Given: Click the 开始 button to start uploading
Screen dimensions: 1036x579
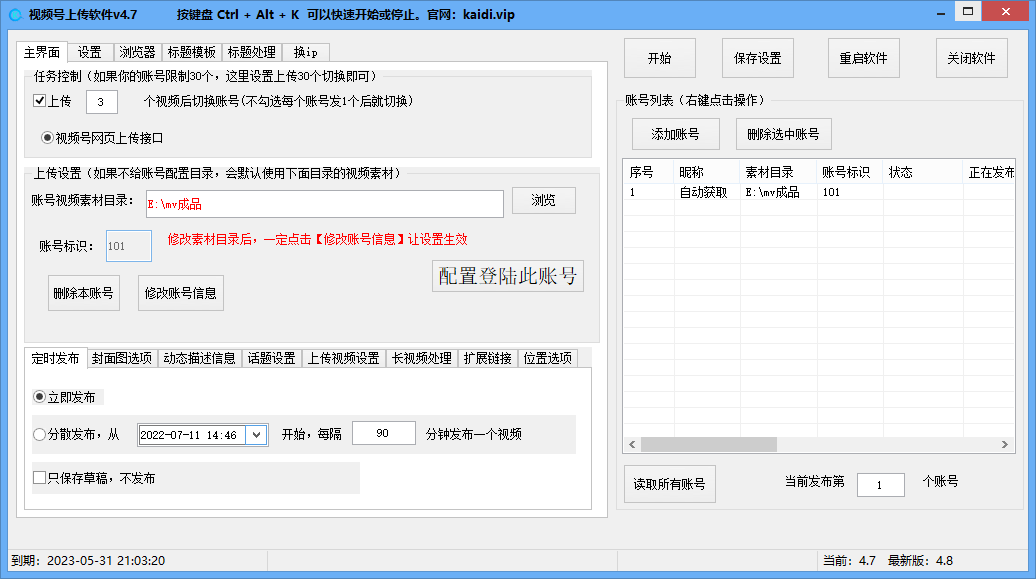Looking at the screenshot, I should [659, 58].
